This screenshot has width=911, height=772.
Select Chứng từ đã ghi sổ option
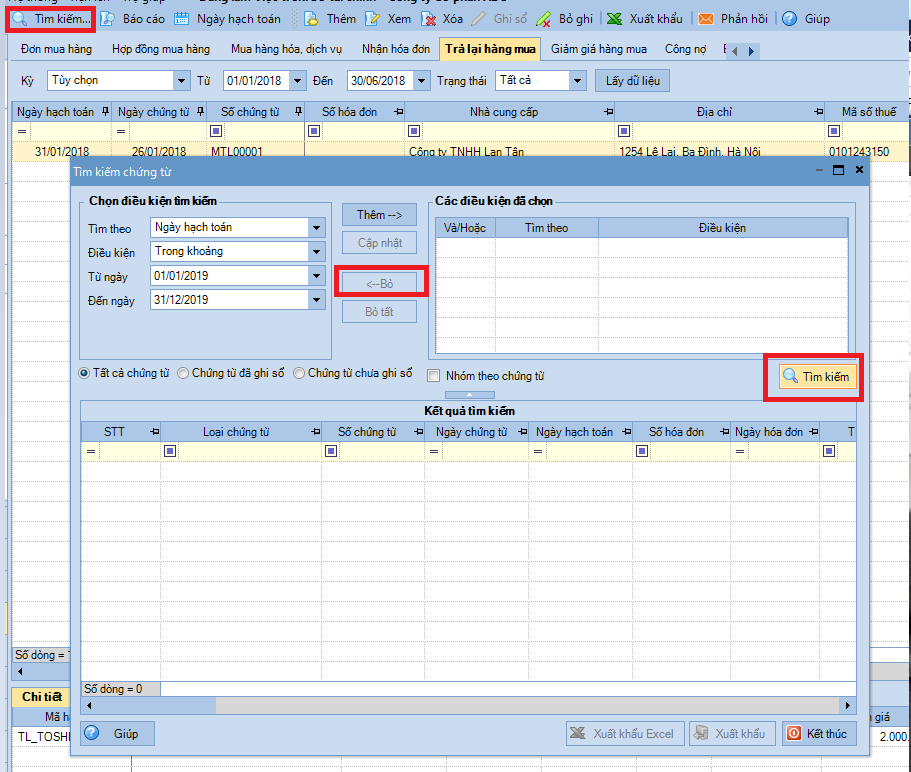pos(183,374)
